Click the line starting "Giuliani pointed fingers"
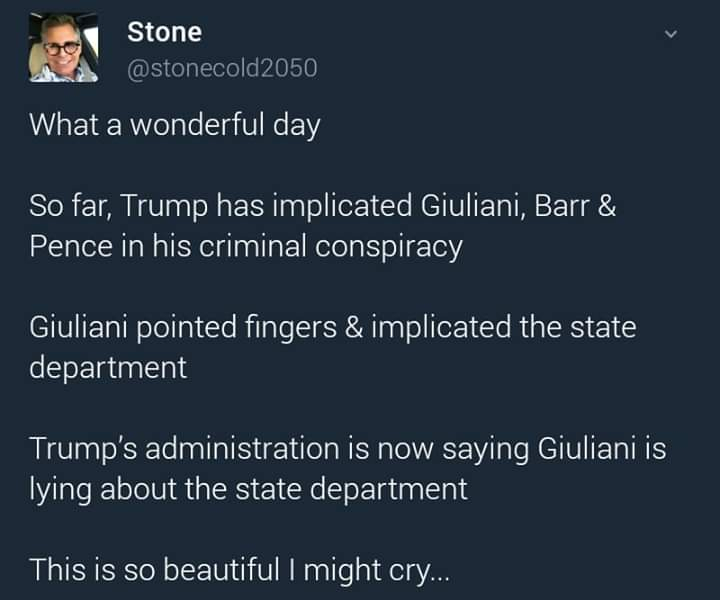Image resolution: width=720 pixels, height=600 pixels. tap(332, 328)
